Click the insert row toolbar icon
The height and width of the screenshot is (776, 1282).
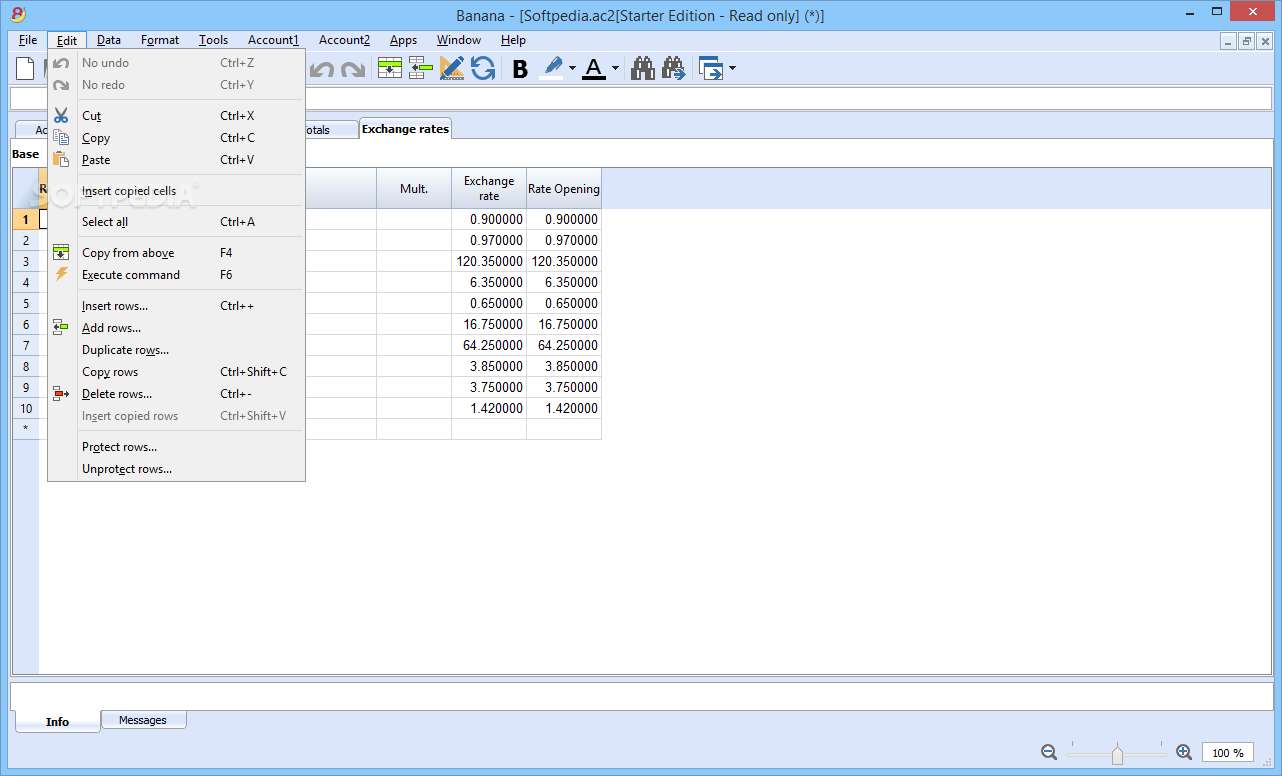click(390, 69)
